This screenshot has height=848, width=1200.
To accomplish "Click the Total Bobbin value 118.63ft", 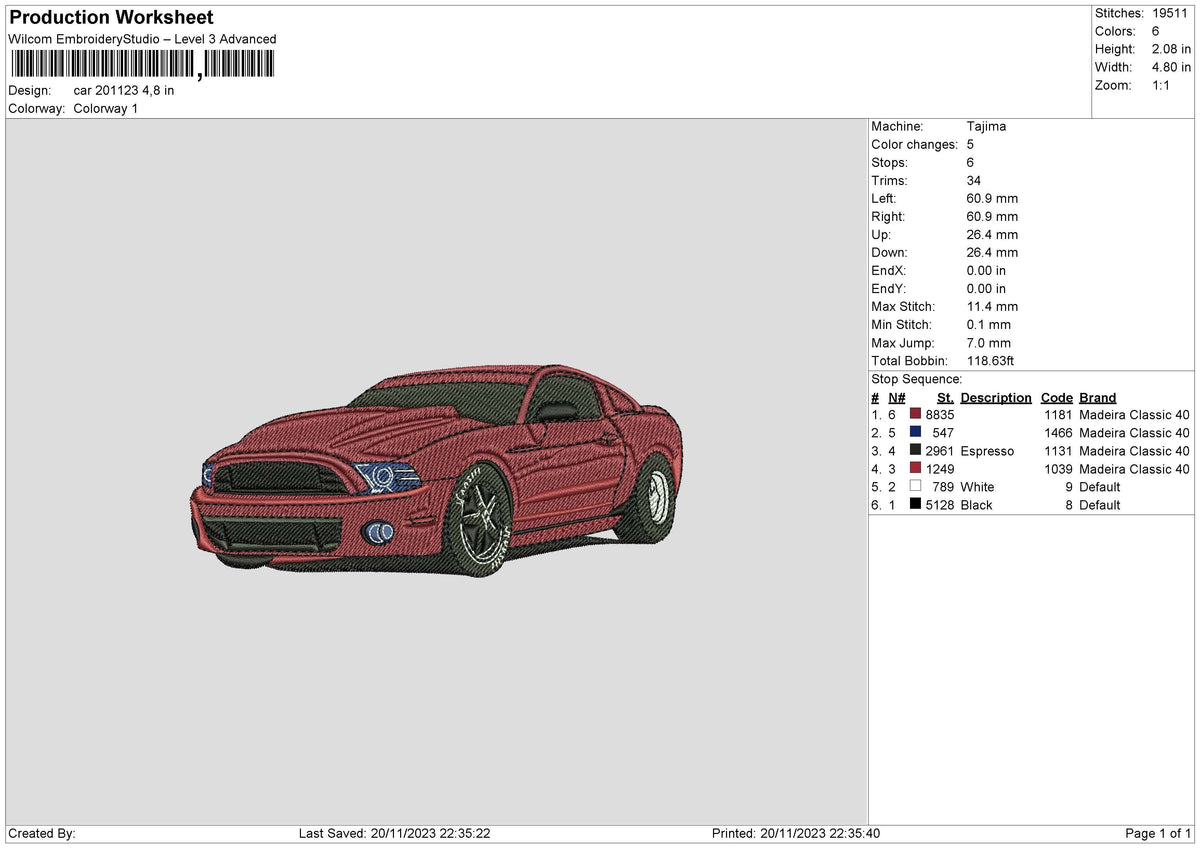I will tap(992, 360).
